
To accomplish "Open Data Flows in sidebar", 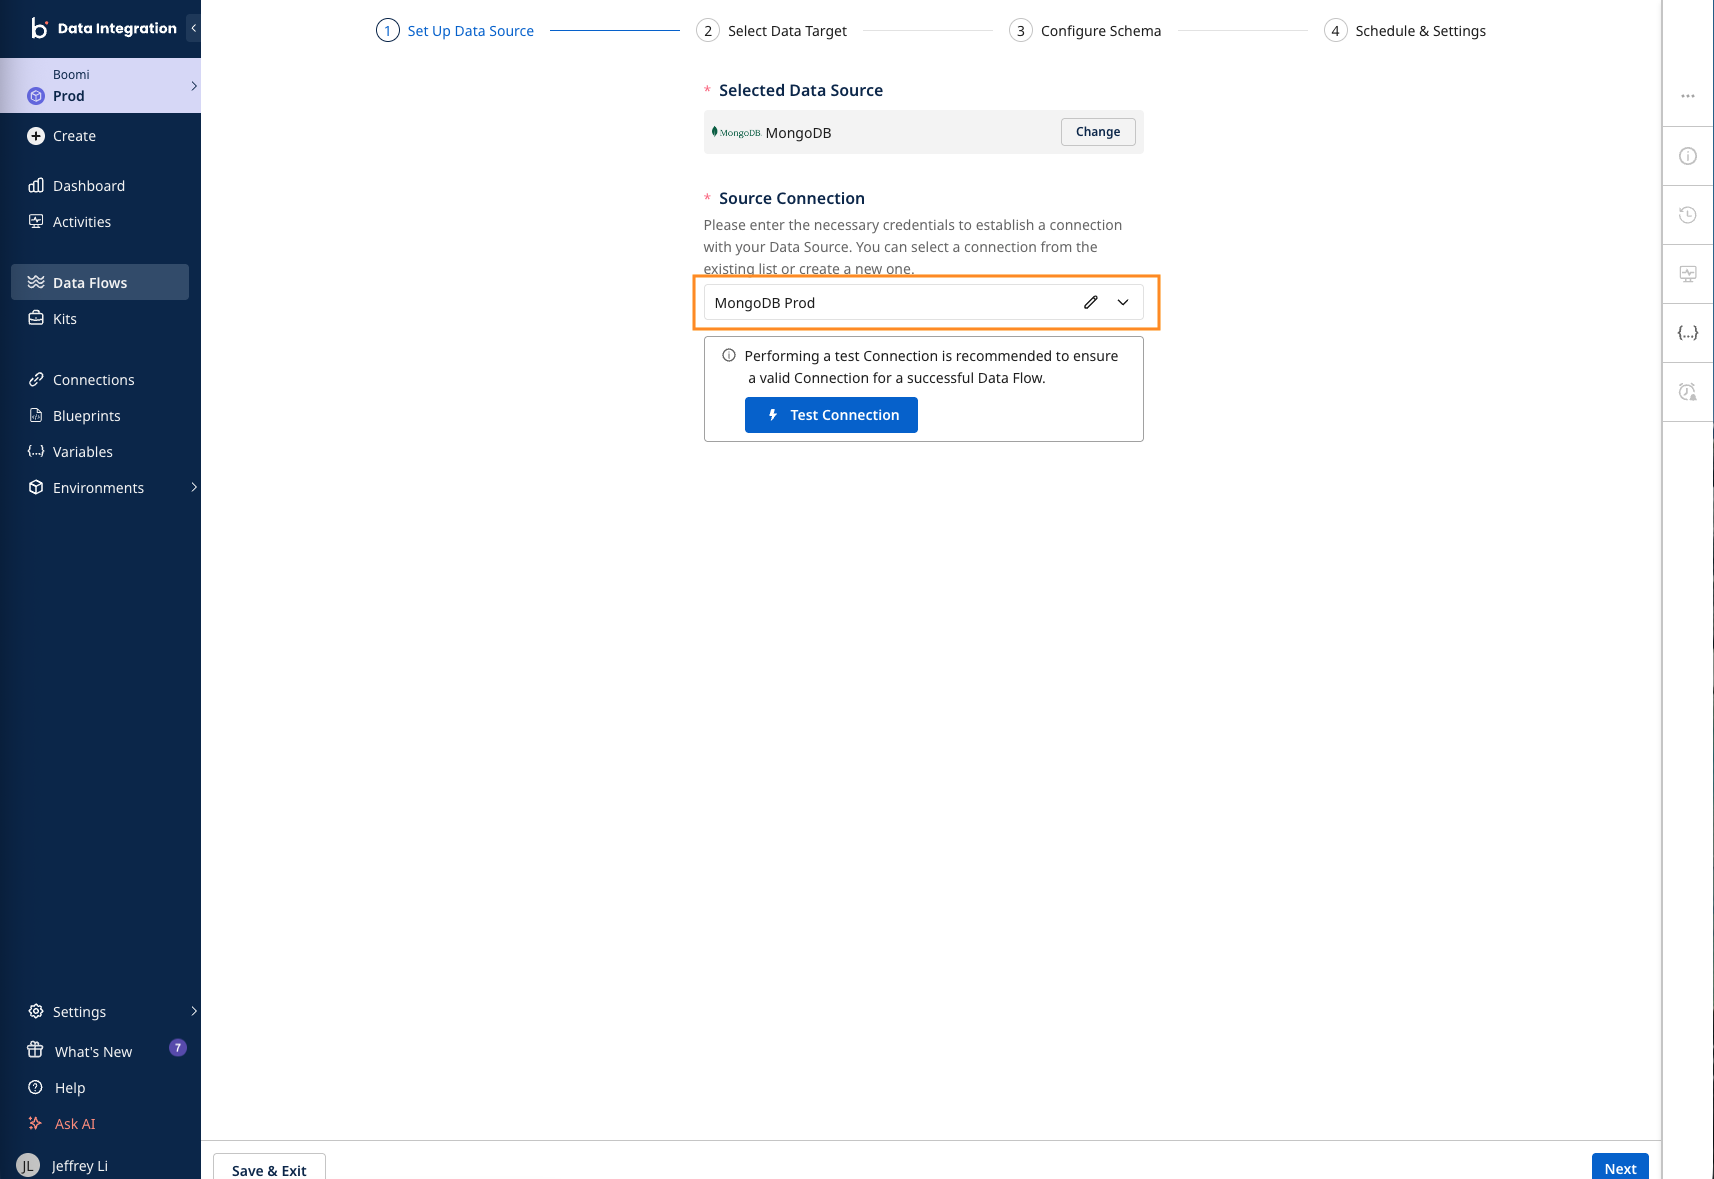I will (x=100, y=282).
